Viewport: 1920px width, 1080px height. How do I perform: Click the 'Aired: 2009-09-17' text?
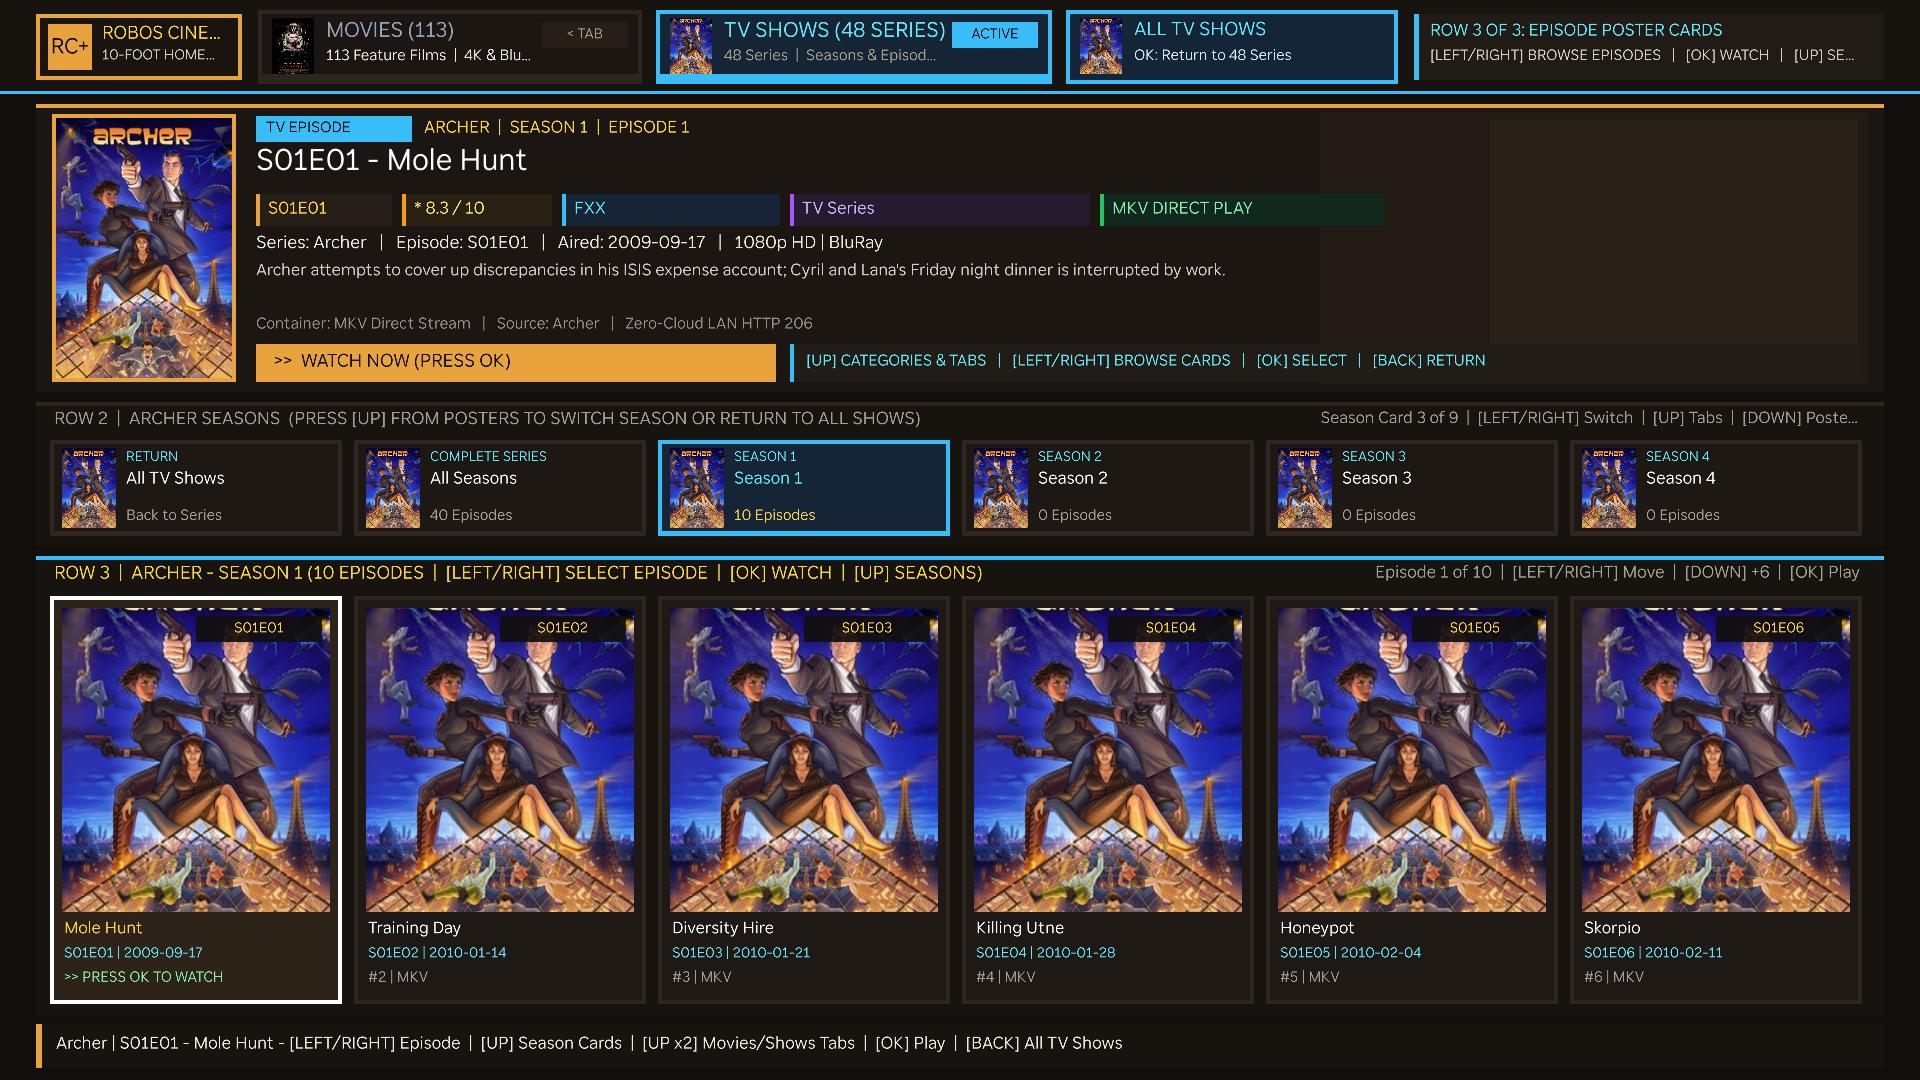click(x=632, y=242)
